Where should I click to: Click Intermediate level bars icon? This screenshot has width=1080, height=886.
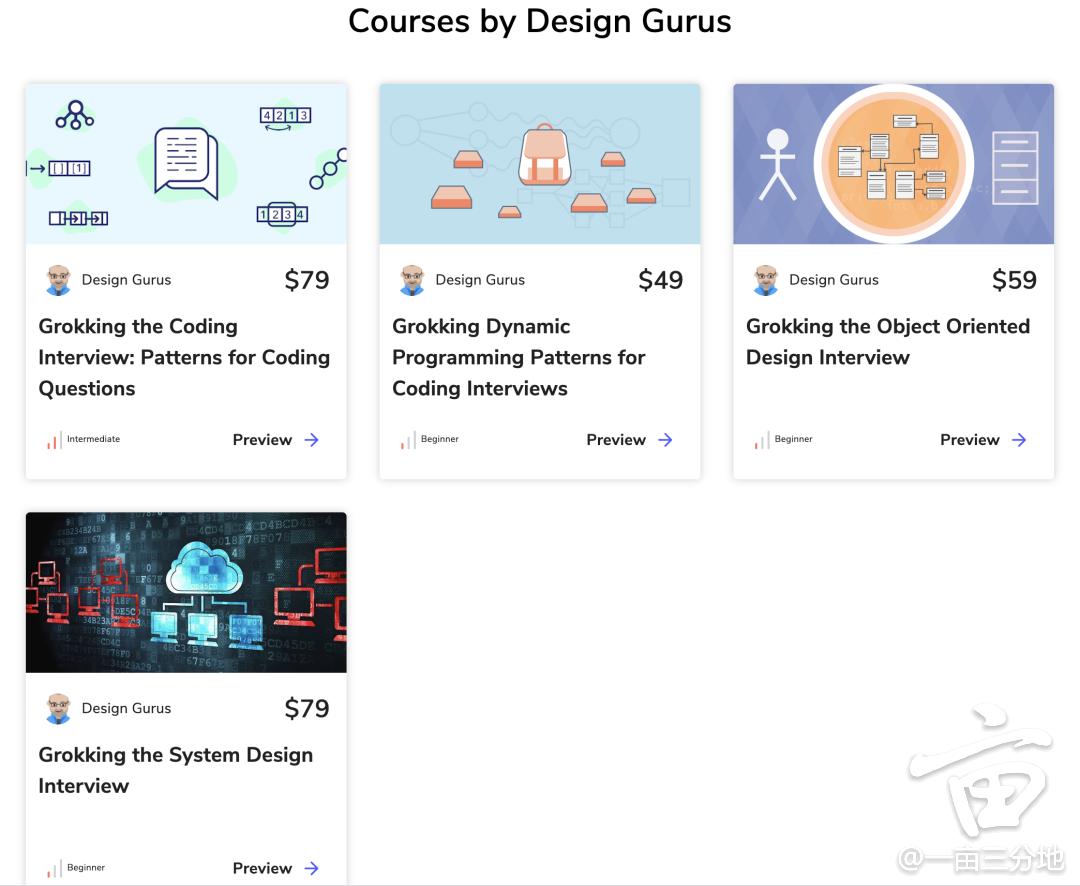[x=54, y=440]
